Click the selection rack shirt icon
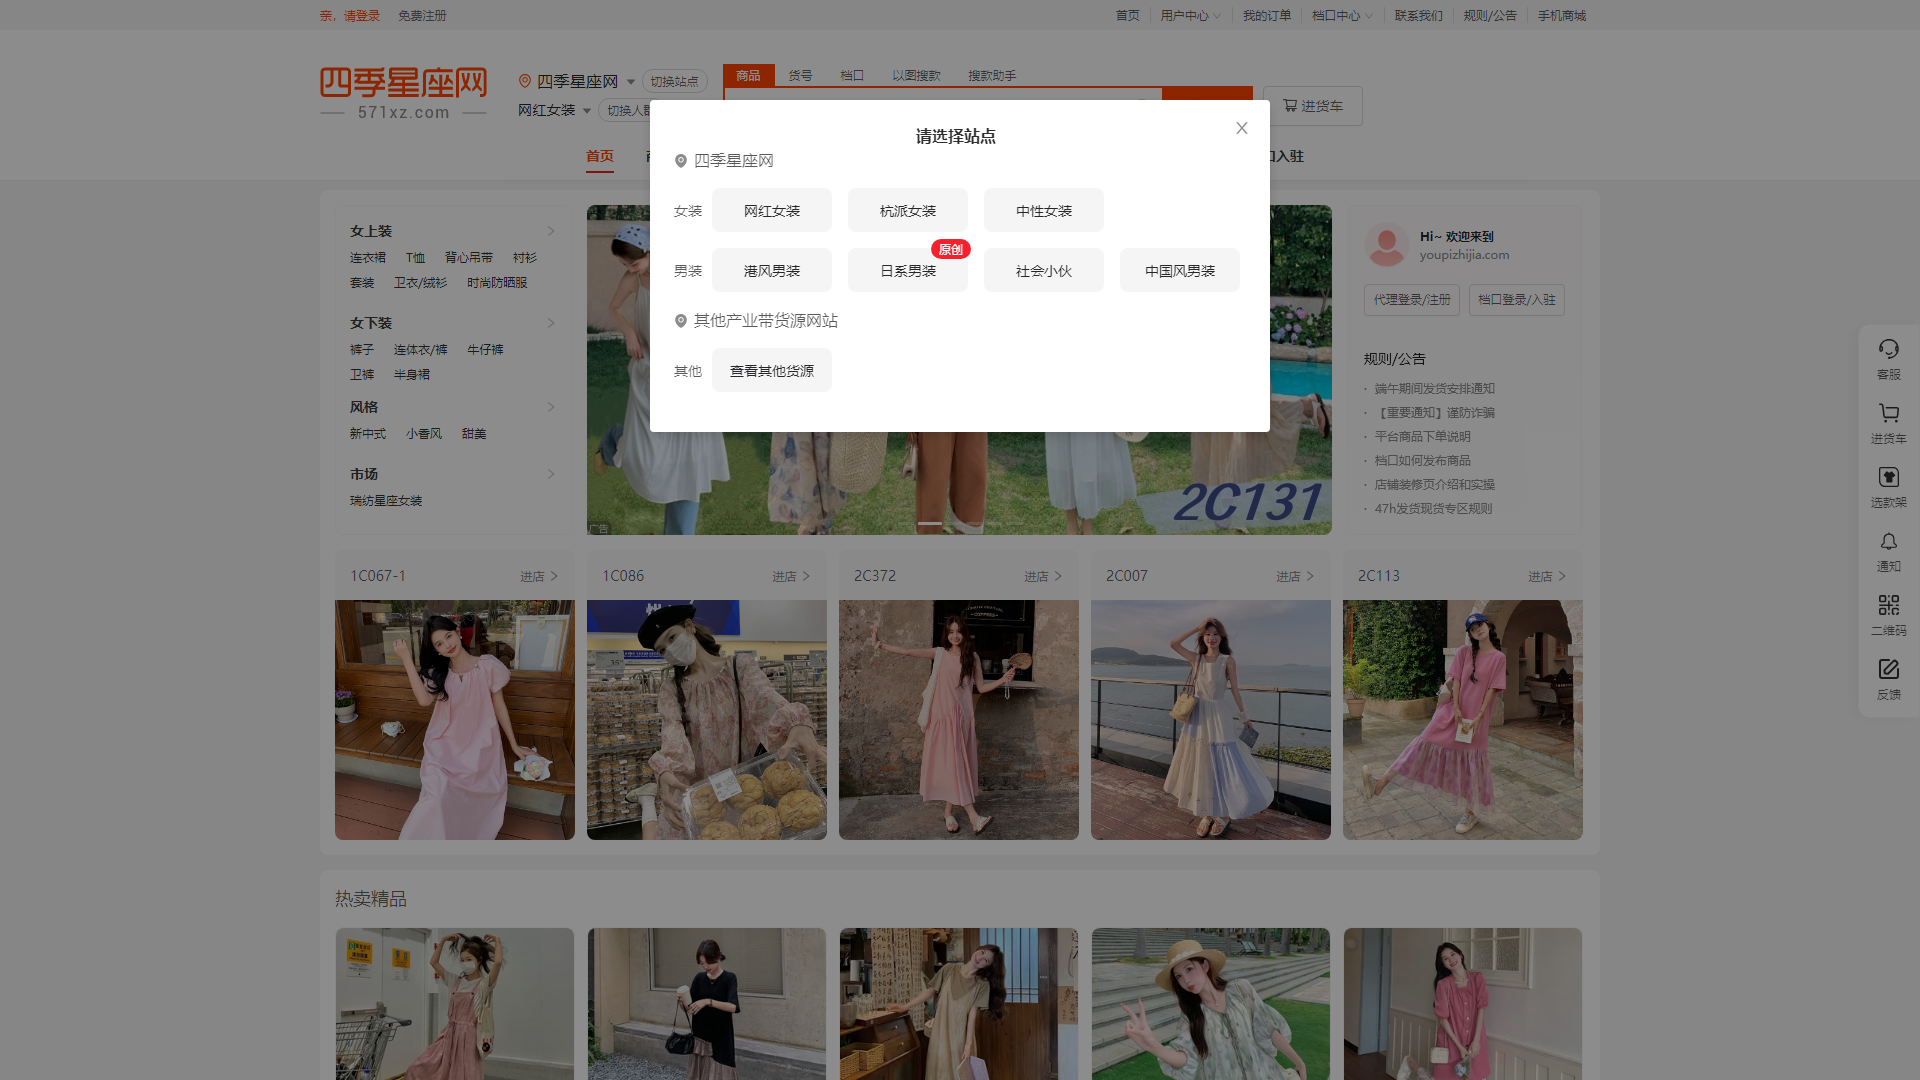The height and width of the screenshot is (1080, 1920). [x=1888, y=477]
